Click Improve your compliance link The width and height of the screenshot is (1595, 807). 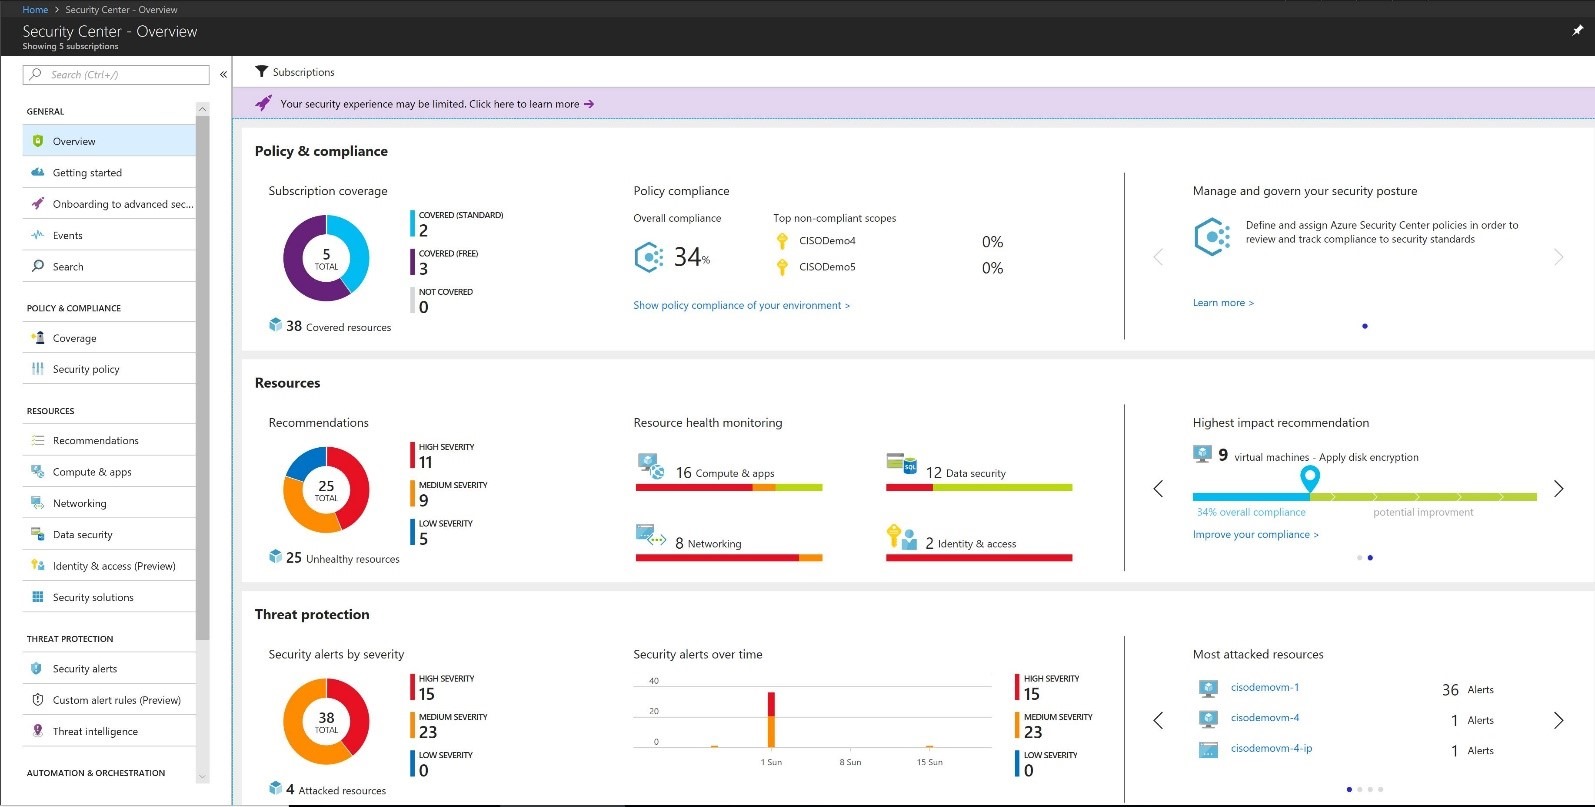coord(1255,535)
